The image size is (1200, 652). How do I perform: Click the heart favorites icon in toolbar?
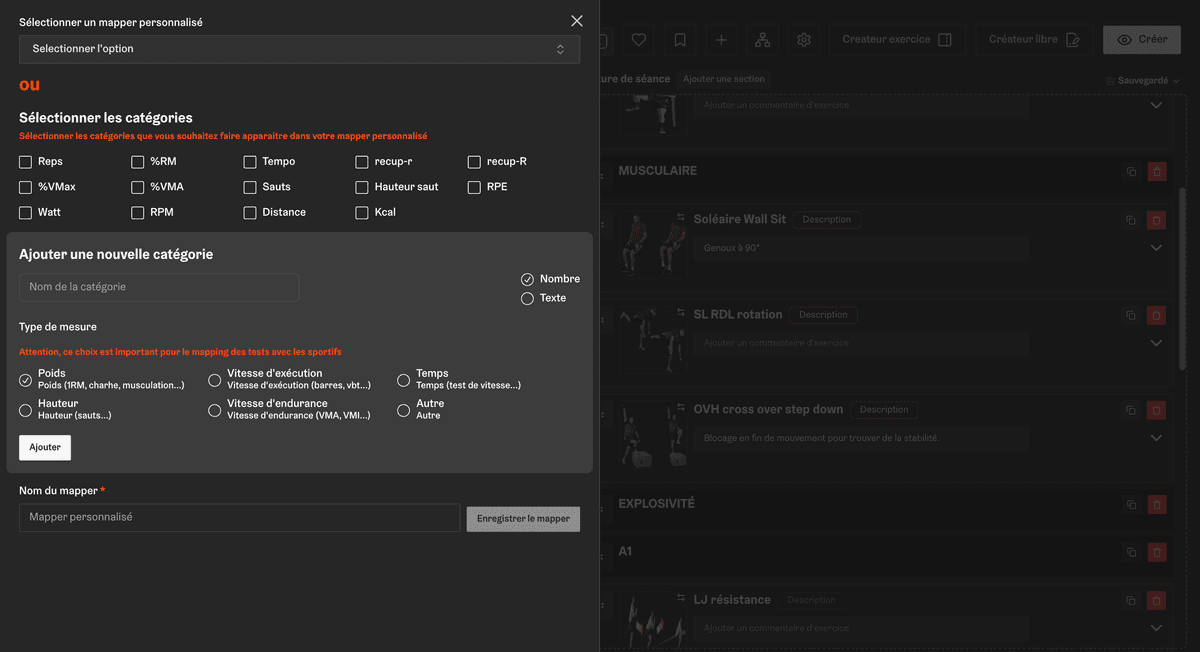(x=639, y=40)
